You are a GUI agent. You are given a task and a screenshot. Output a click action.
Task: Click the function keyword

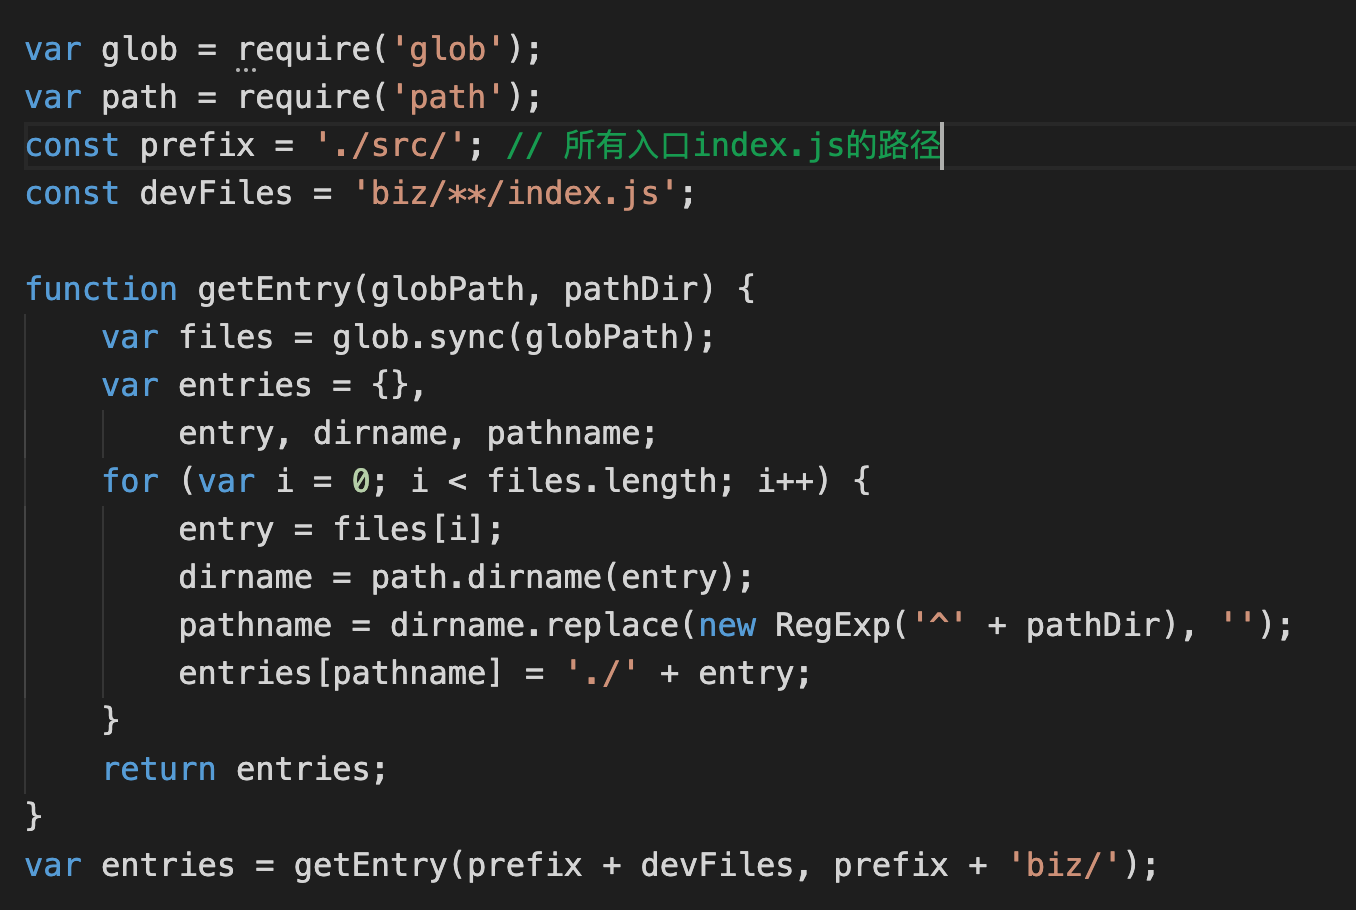pos(101,289)
